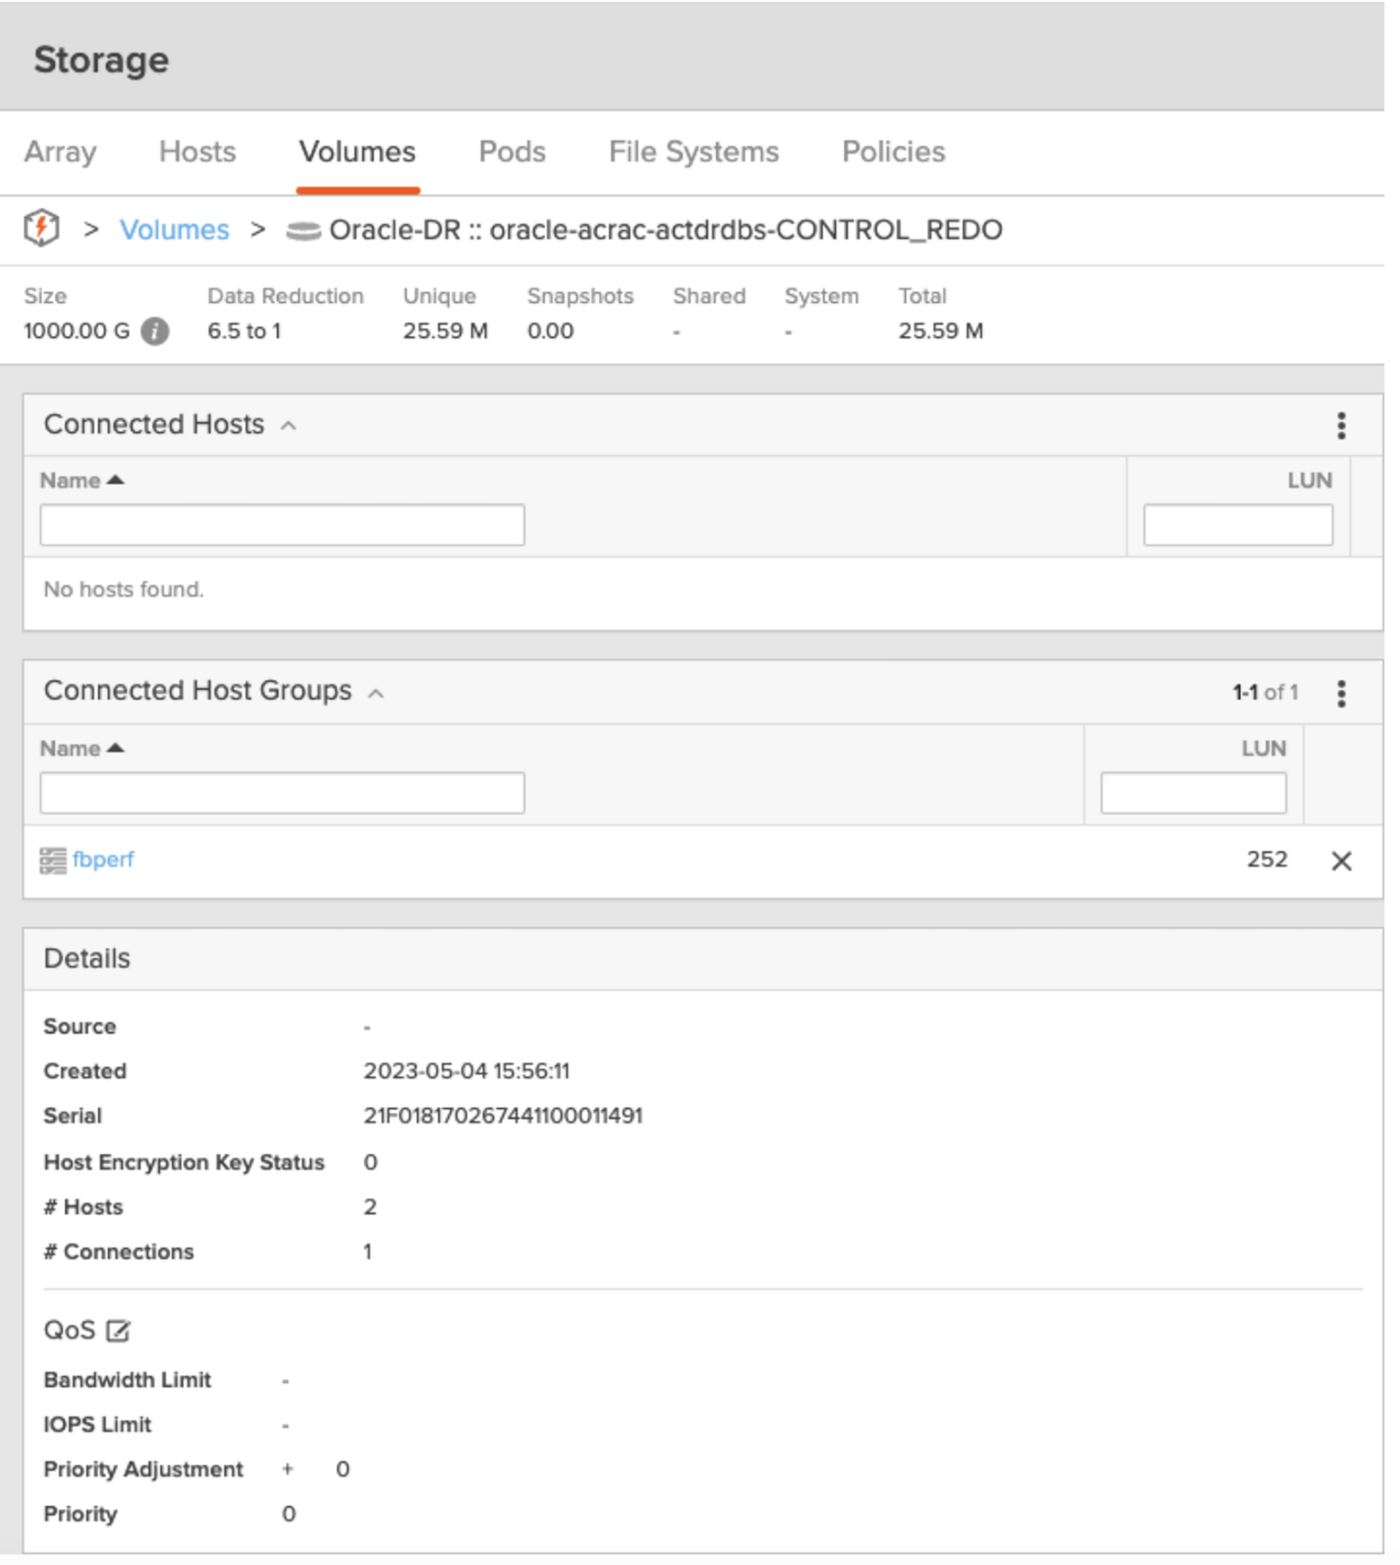Open Connected Hosts three-dot menu
The image size is (1400, 1565).
(1341, 426)
